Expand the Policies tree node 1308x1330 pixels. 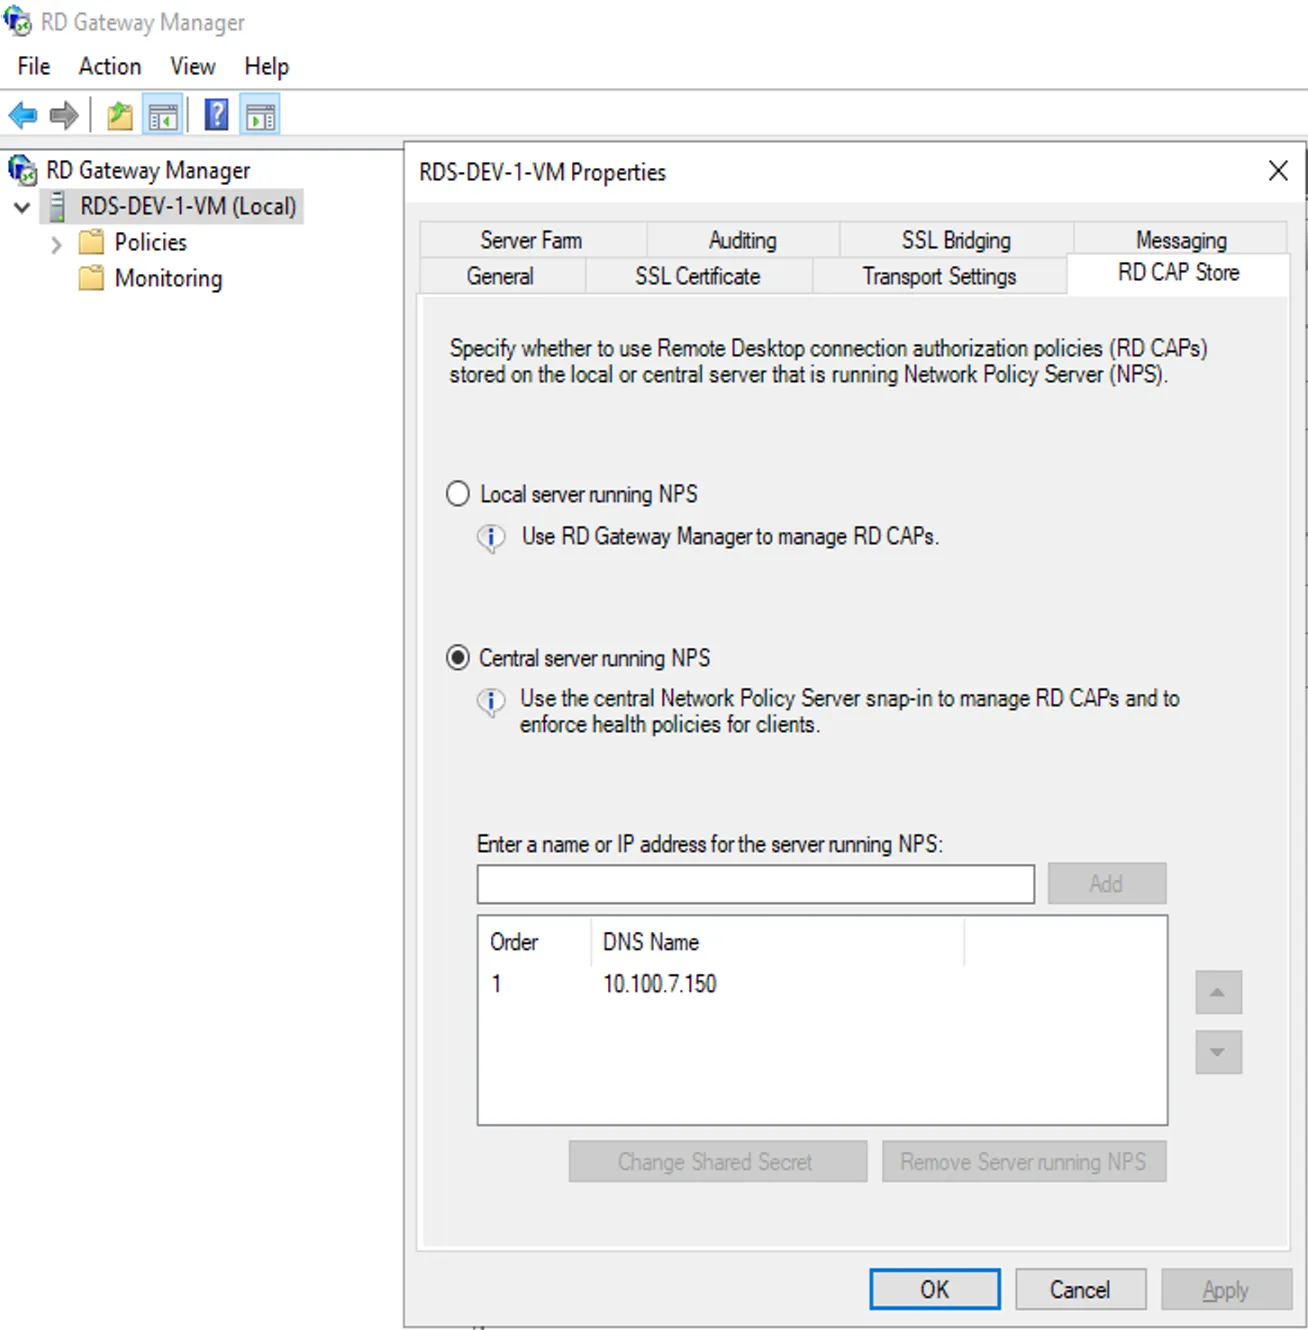point(57,242)
